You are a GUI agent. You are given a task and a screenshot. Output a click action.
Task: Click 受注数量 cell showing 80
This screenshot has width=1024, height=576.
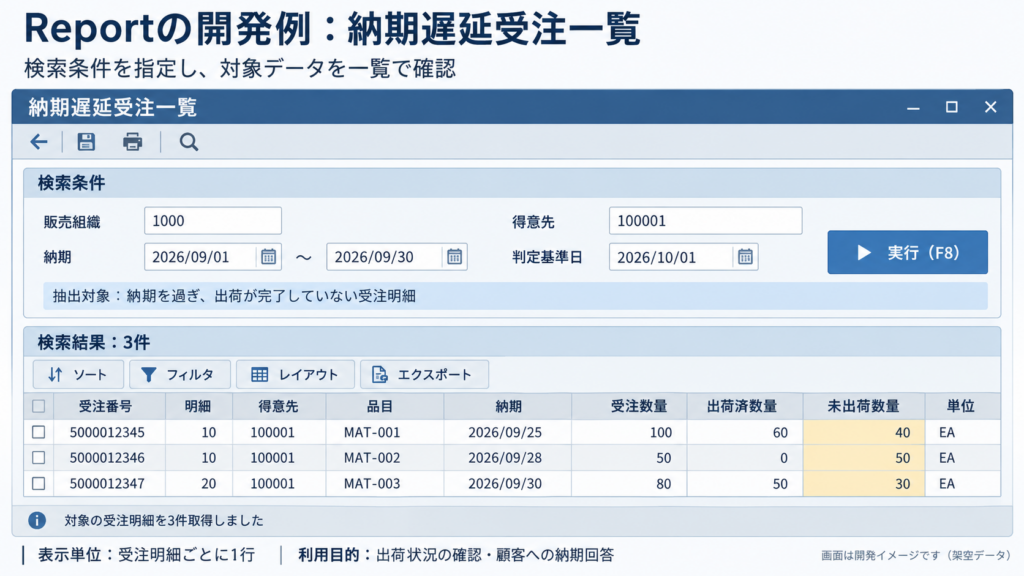click(629, 484)
